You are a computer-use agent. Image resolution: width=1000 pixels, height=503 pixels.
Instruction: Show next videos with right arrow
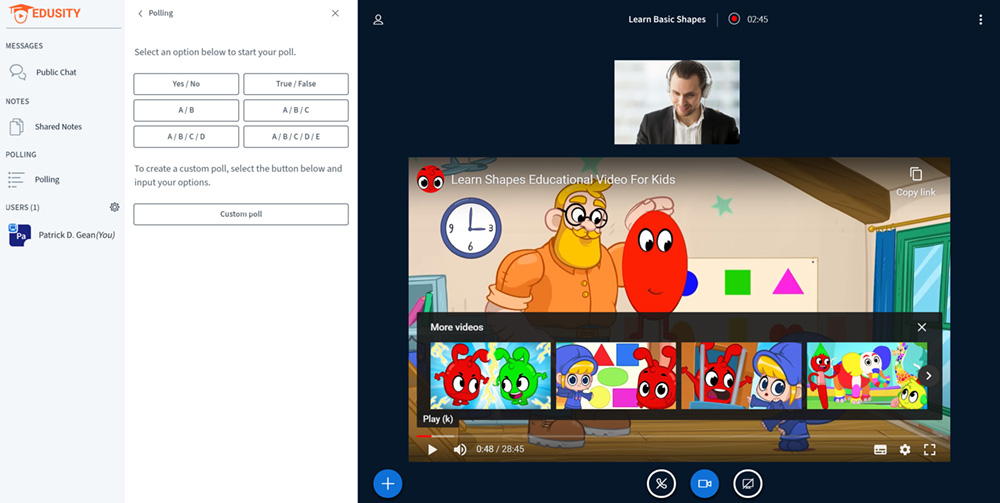pyautogui.click(x=928, y=376)
